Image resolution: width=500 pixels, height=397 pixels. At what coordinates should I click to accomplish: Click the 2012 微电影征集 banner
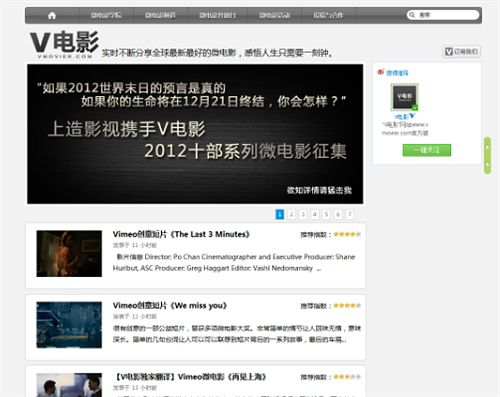click(195, 134)
